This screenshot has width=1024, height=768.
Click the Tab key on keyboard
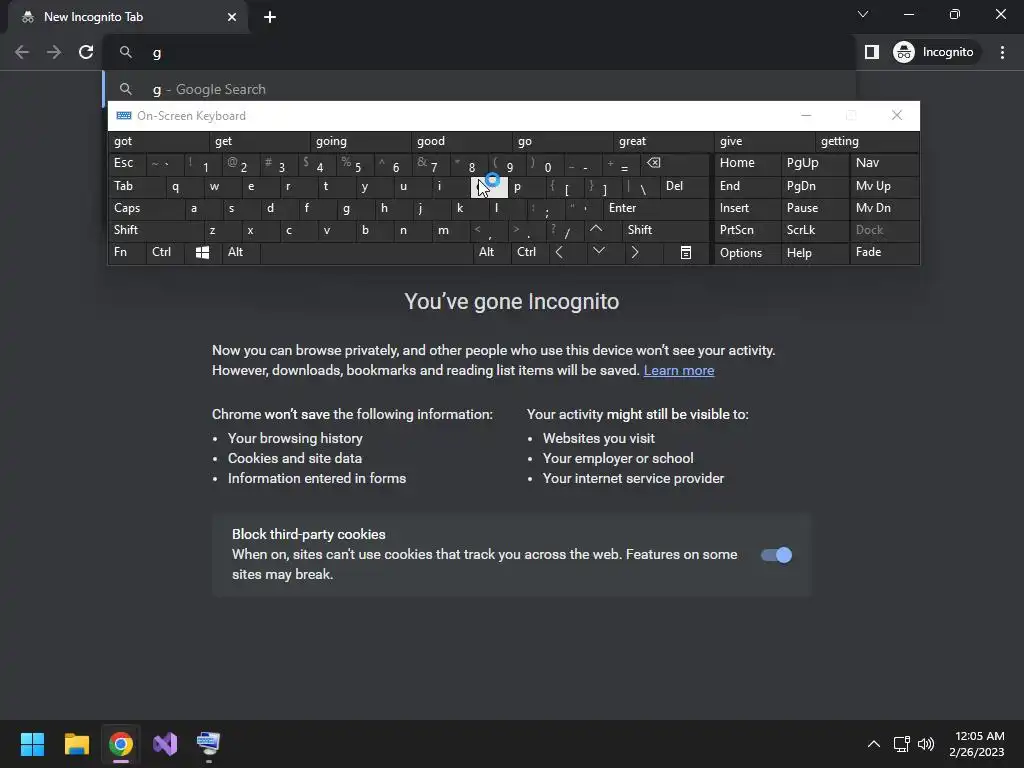coord(136,186)
